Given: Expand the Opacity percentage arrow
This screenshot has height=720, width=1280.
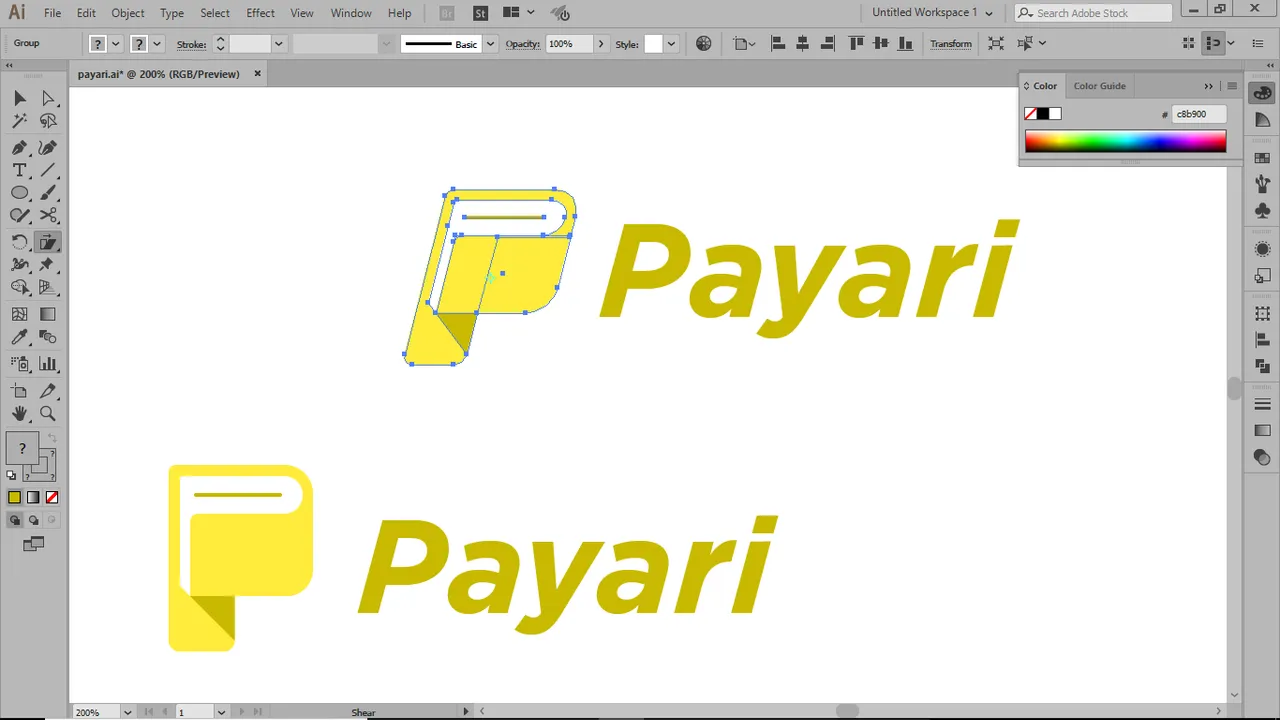Looking at the screenshot, I should point(600,44).
